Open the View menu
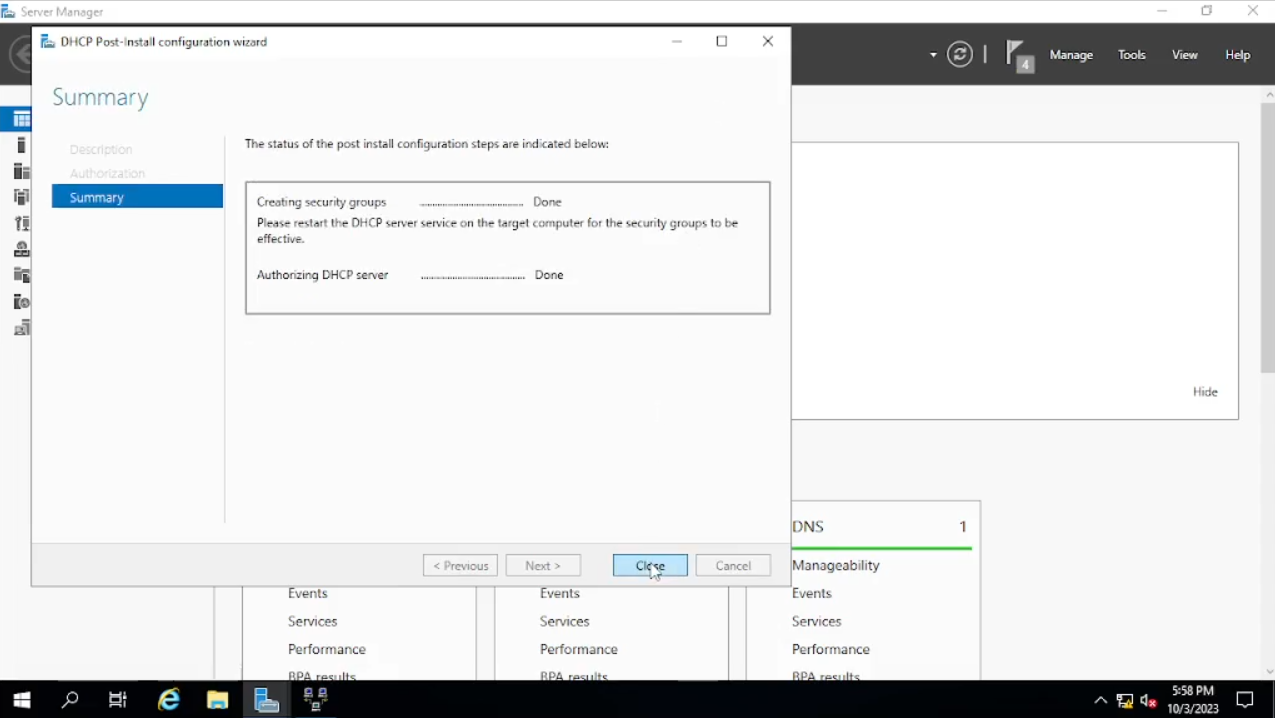The height and width of the screenshot is (718, 1275). pyautogui.click(x=1185, y=55)
